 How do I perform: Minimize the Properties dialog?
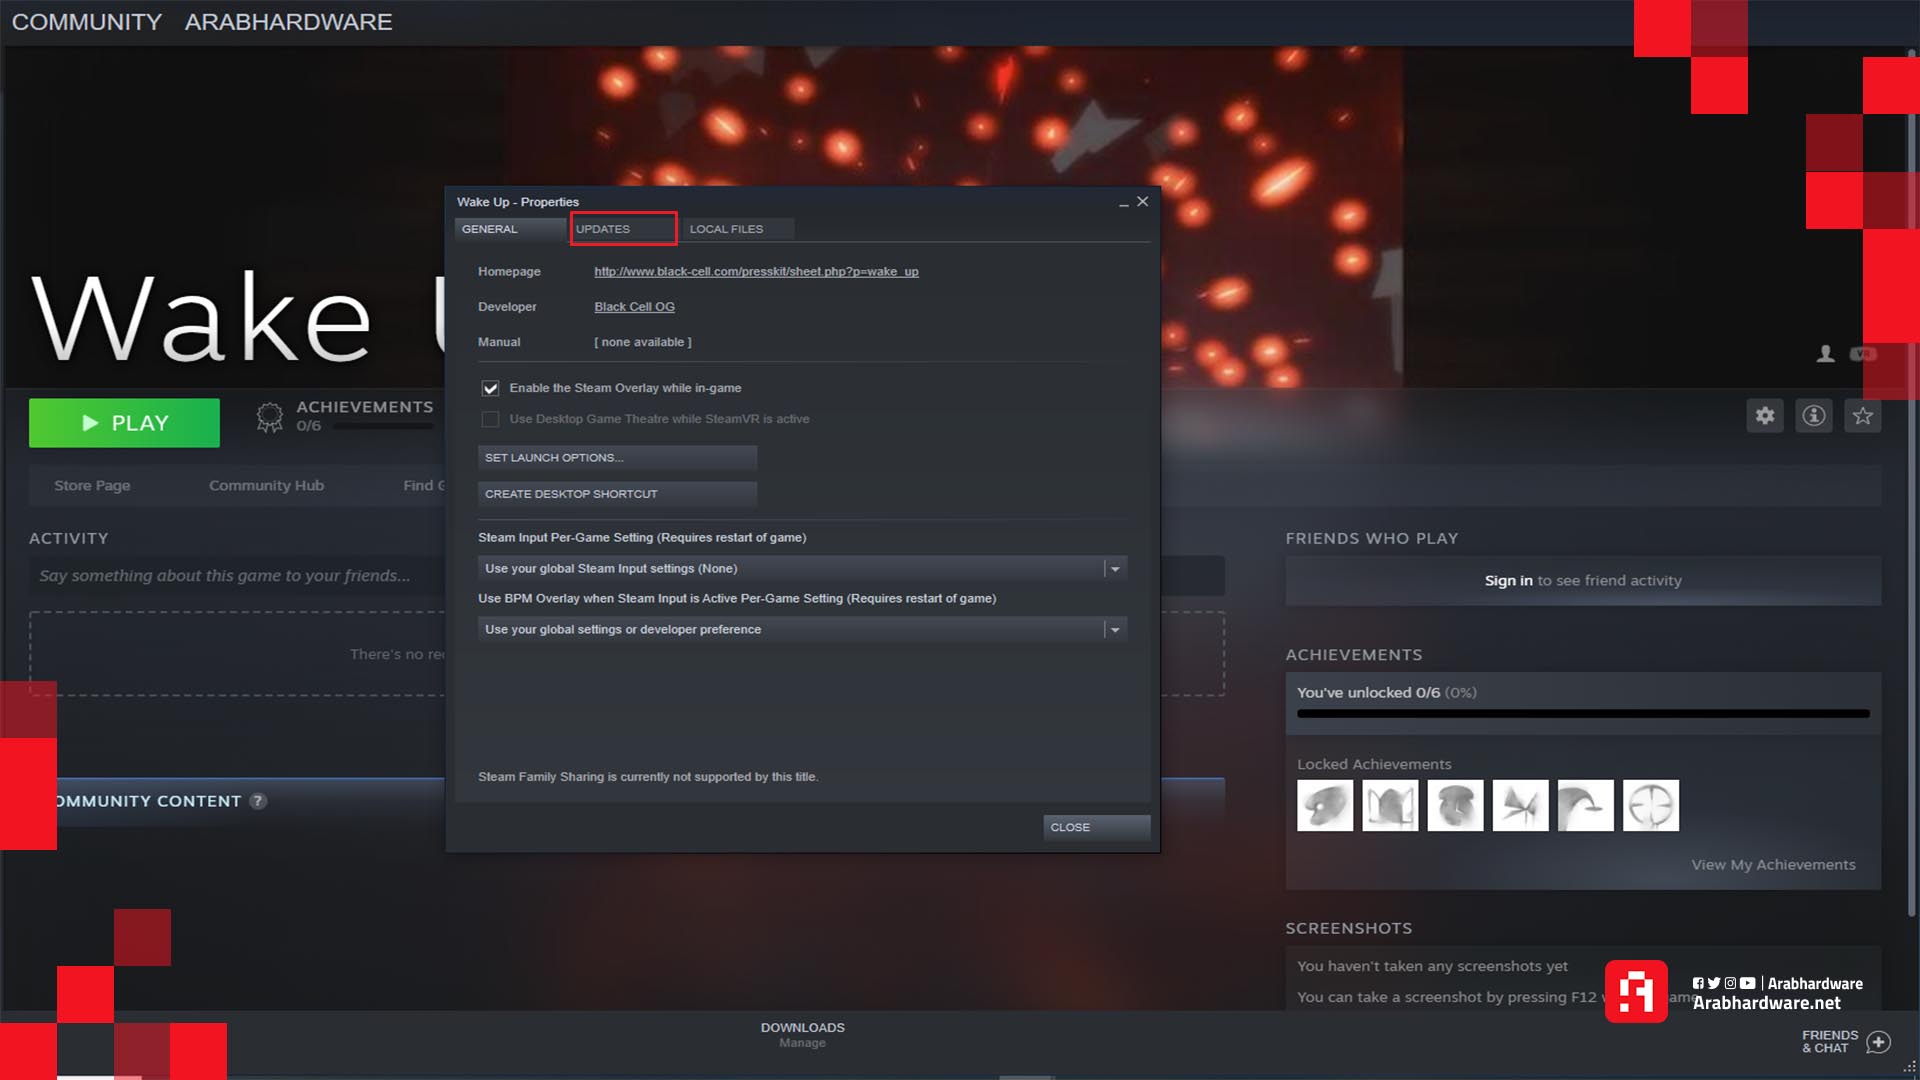(1123, 203)
